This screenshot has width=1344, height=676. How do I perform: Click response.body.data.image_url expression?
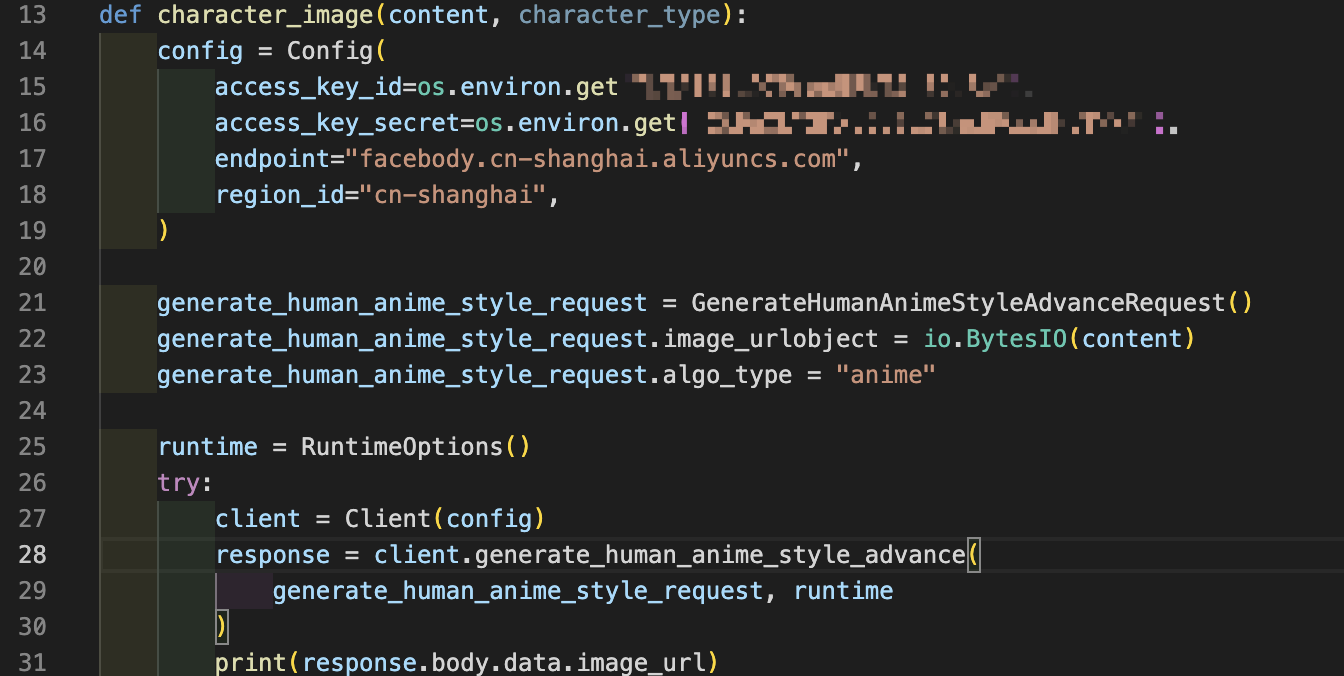pyautogui.click(x=503, y=663)
